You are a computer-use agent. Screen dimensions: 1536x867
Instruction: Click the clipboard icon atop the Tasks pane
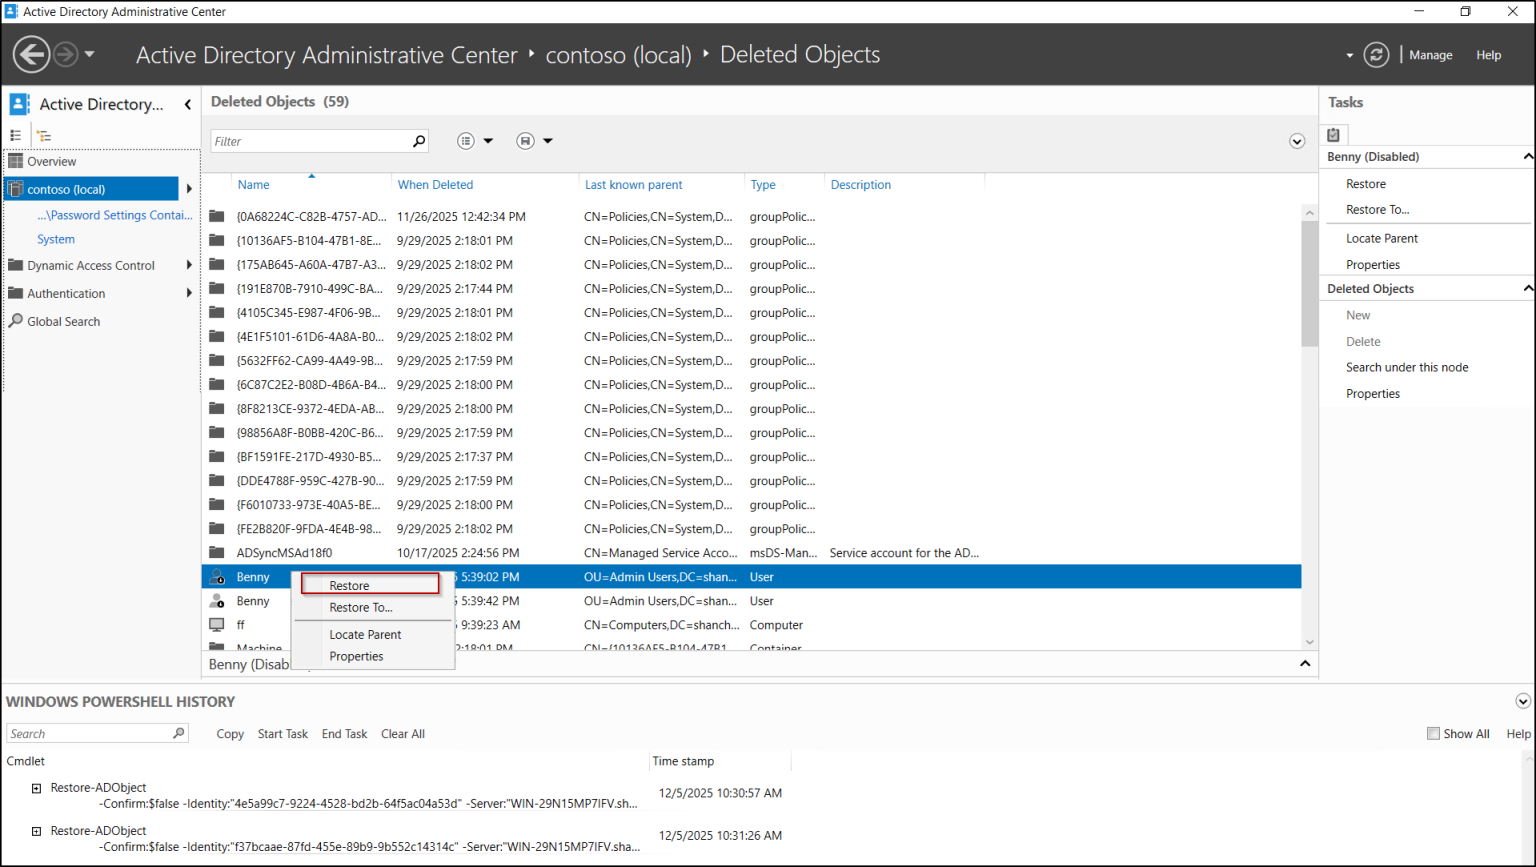click(1333, 133)
